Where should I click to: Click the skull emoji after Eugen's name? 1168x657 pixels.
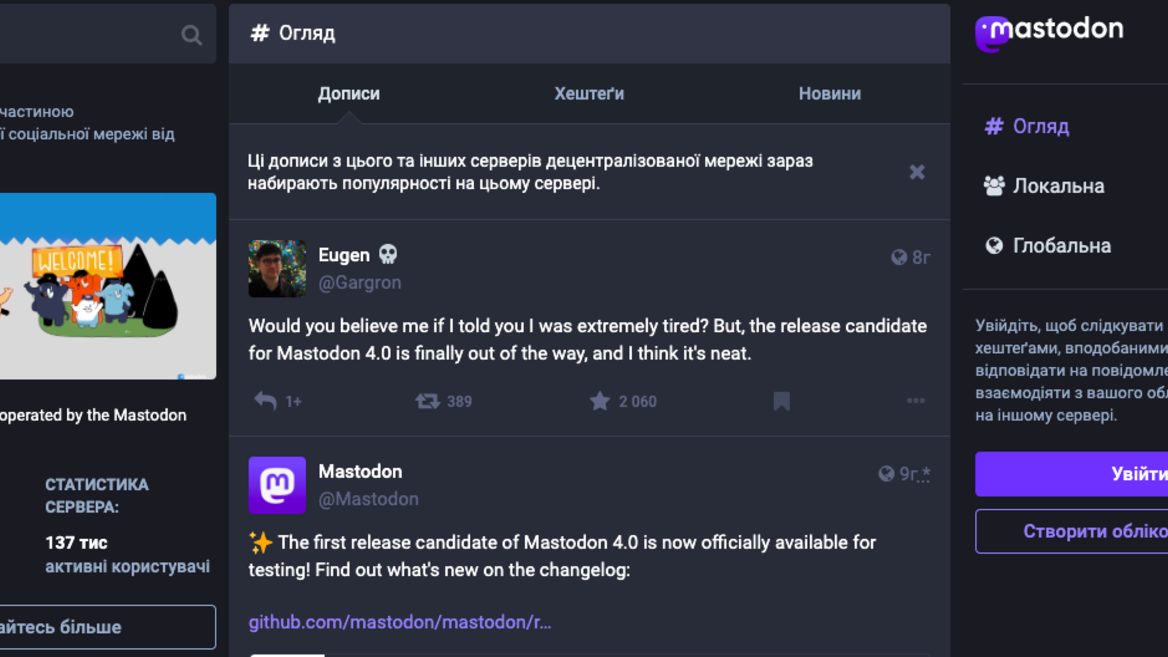pos(387,255)
